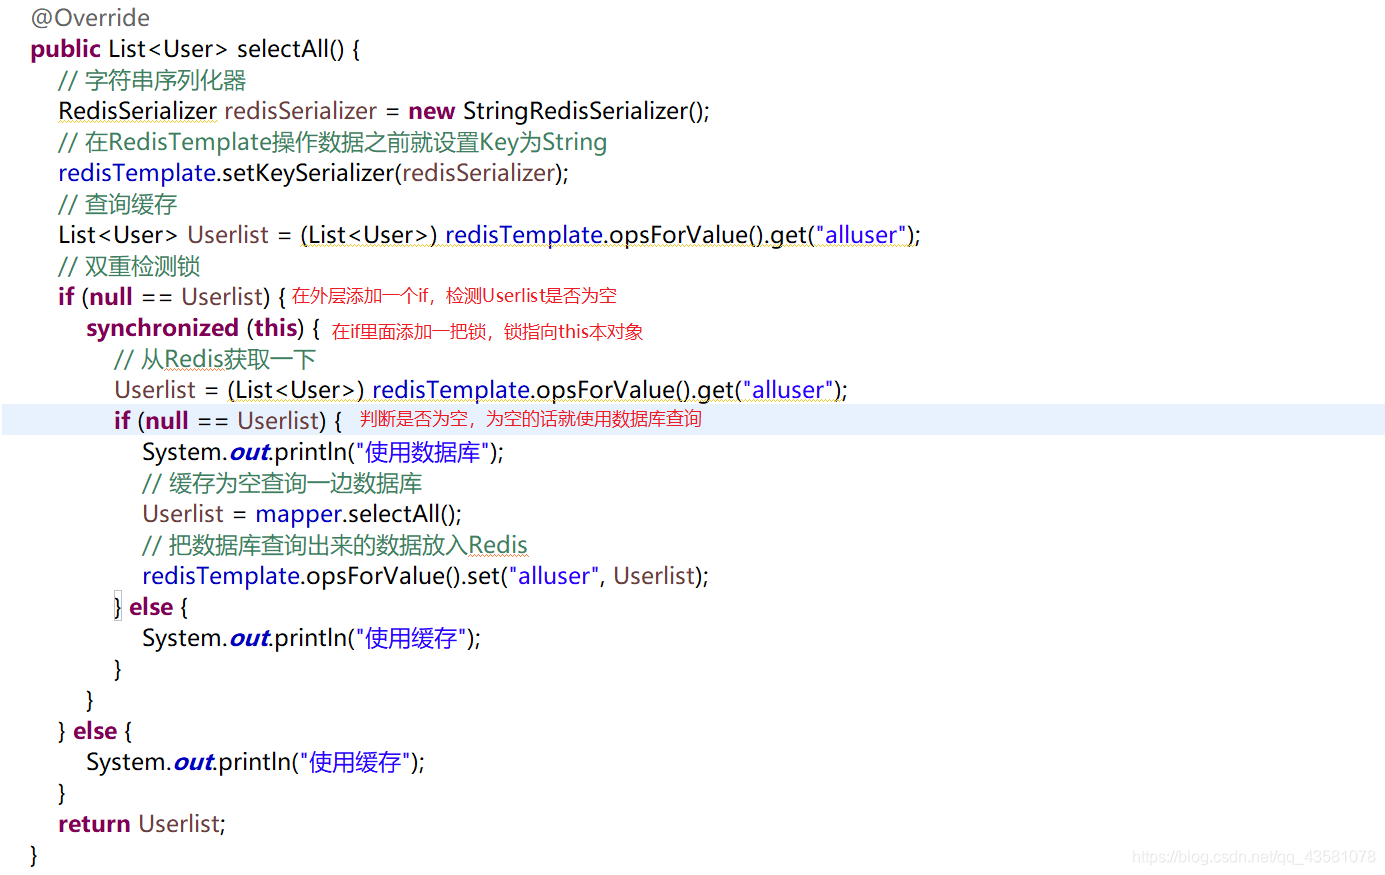Click the comment '字符串序列化器'
The image size is (1385, 875).
coord(152,80)
